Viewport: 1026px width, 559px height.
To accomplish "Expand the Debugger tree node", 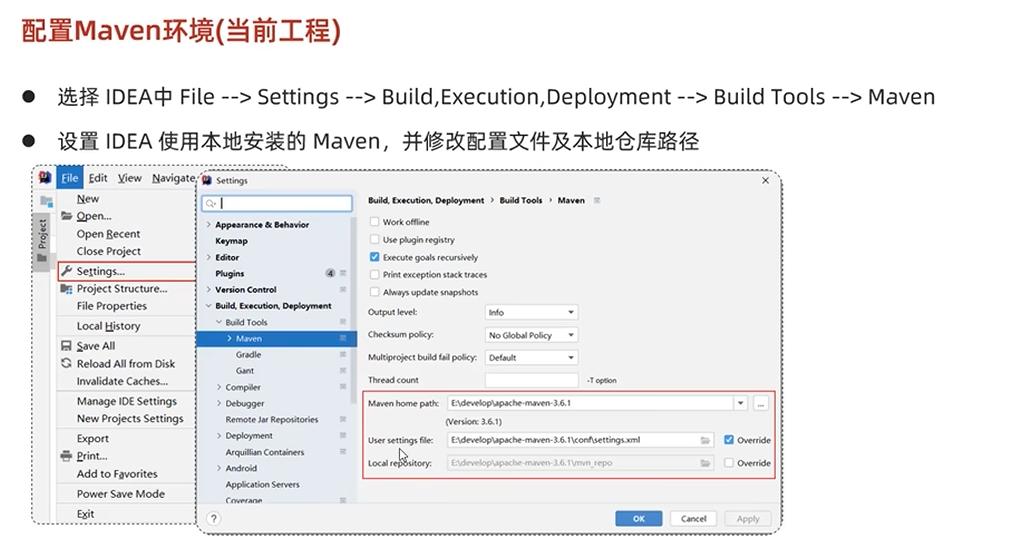I will pyautogui.click(x=219, y=403).
